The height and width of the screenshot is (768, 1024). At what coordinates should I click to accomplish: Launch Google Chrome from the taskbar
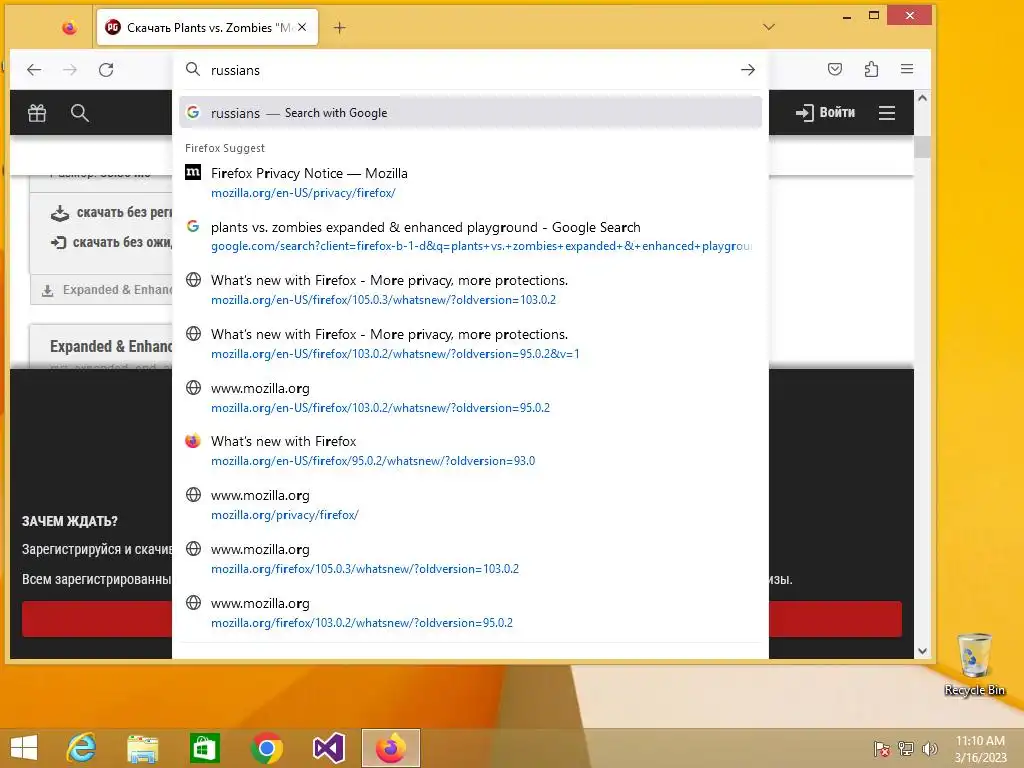(x=266, y=748)
